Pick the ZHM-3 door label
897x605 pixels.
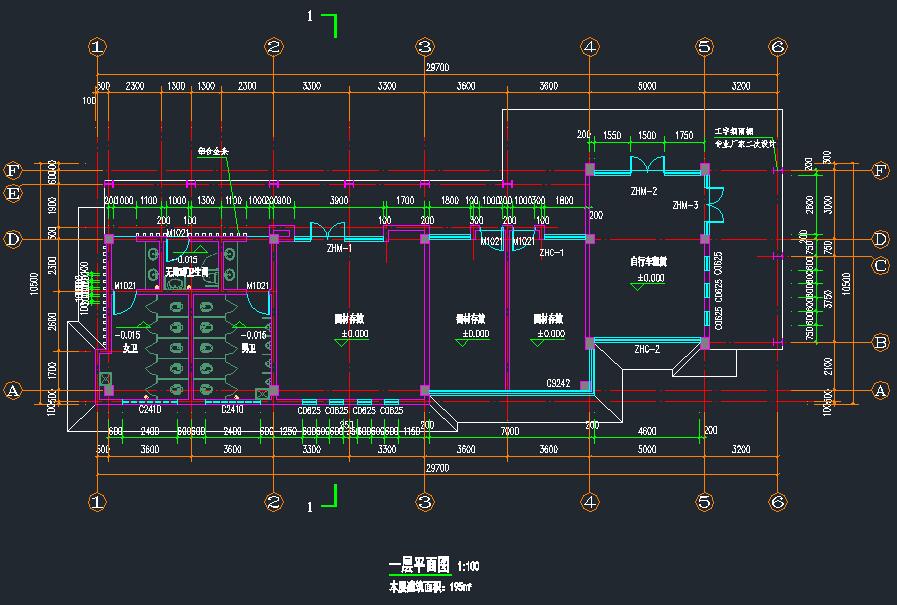[x=685, y=205]
